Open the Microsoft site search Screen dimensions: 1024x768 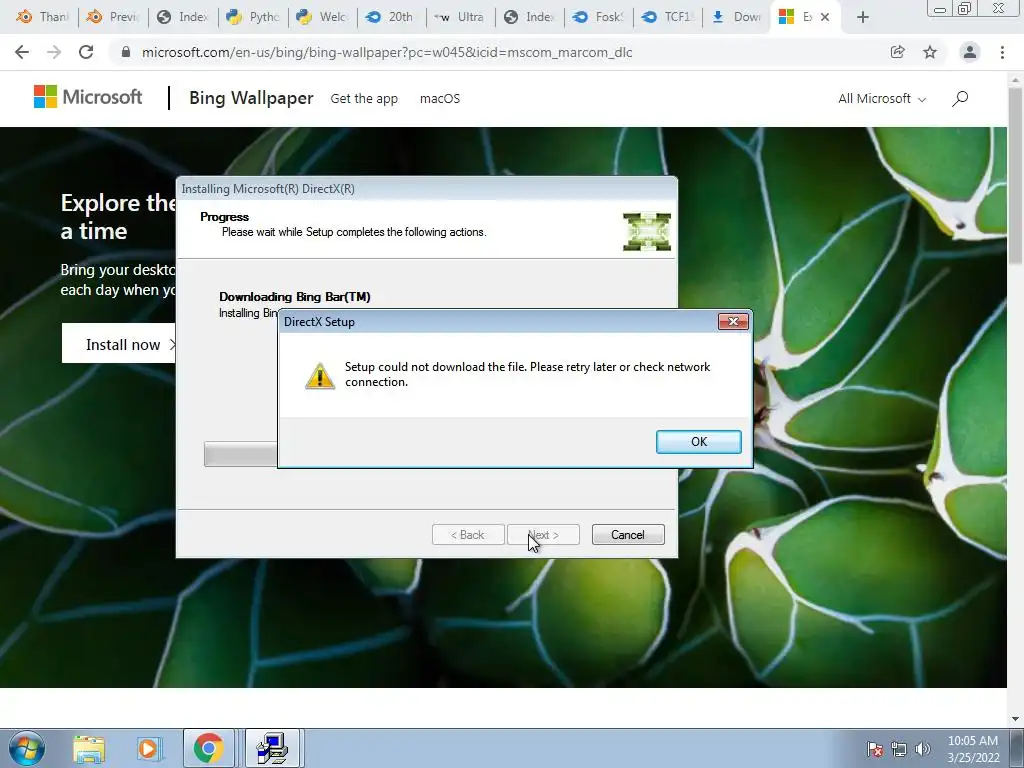click(x=960, y=99)
